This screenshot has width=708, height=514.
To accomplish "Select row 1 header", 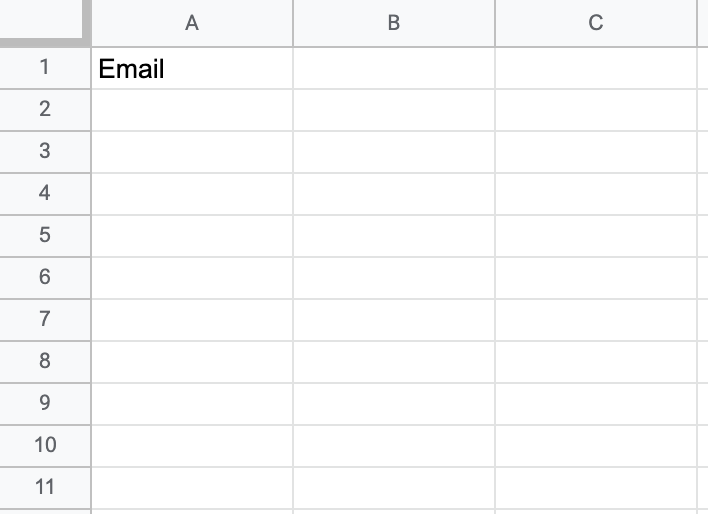I will pos(45,68).
